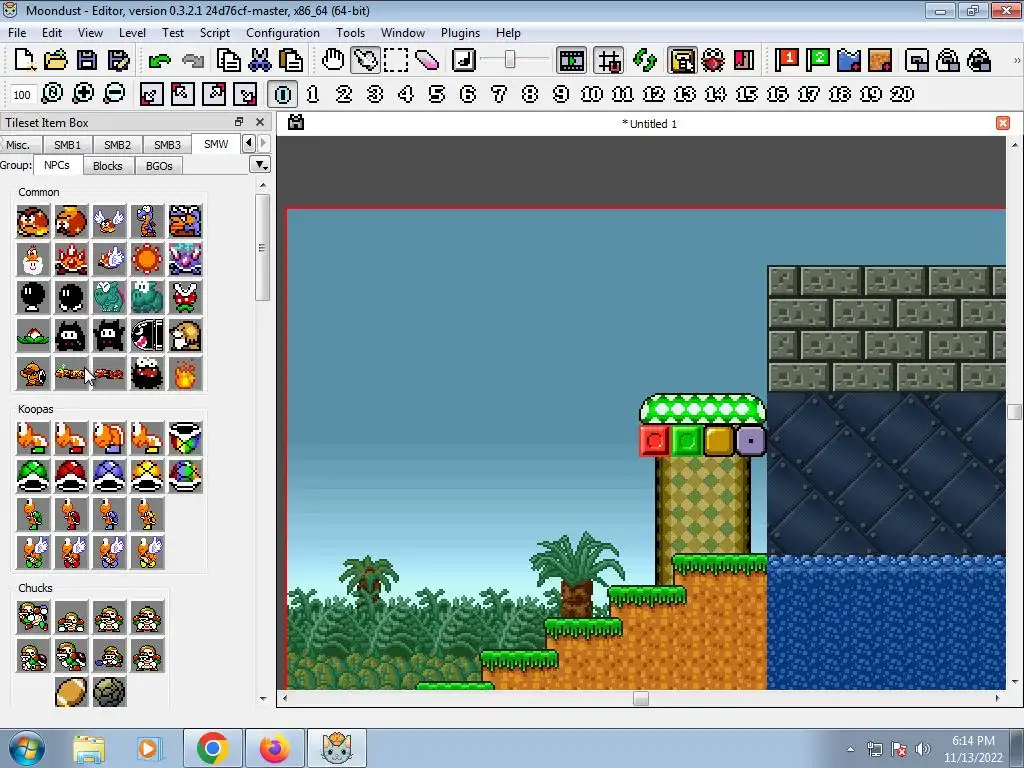Open the Windows Start menu
The image size is (1024, 768).
[26, 748]
